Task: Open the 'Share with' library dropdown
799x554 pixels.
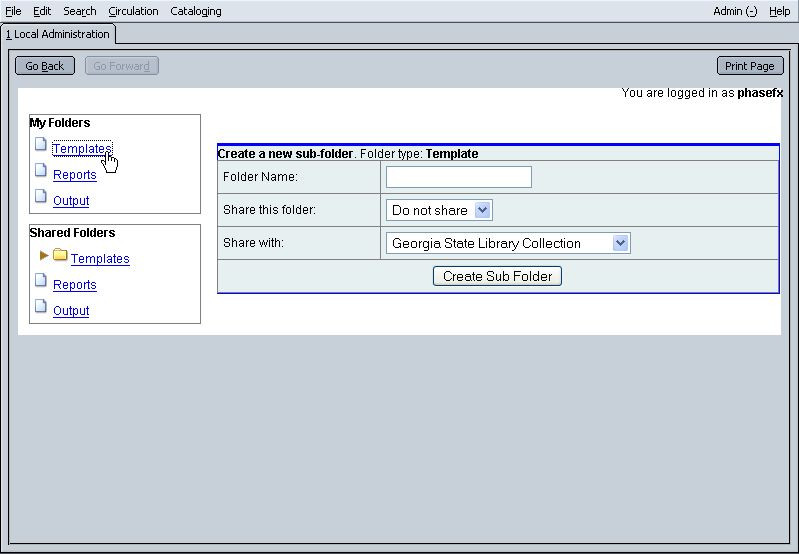Action: click(x=508, y=243)
